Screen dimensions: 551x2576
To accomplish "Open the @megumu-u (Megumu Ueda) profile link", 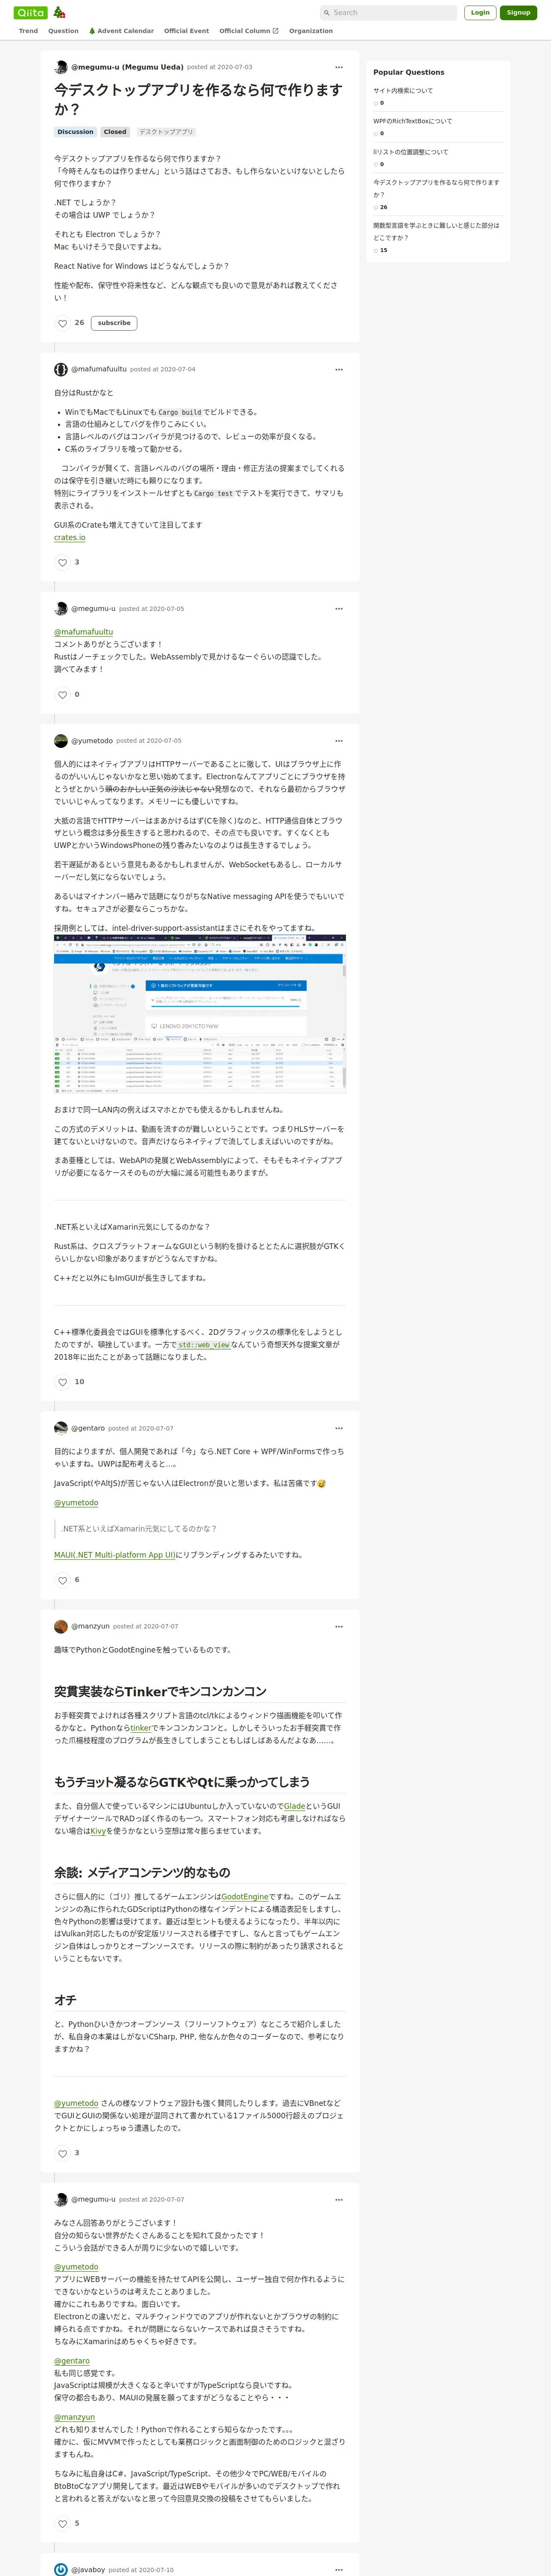I will 127,67.
